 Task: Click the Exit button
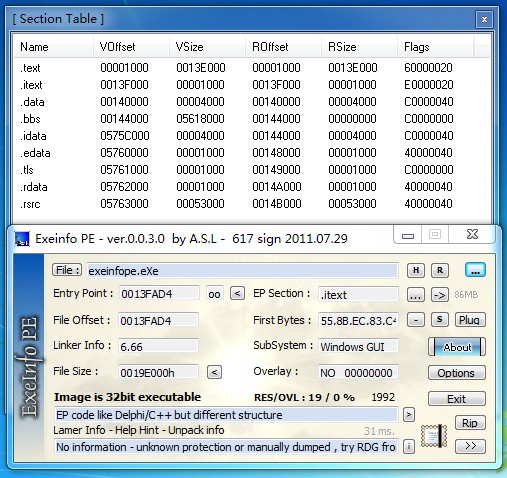[x=457, y=399]
